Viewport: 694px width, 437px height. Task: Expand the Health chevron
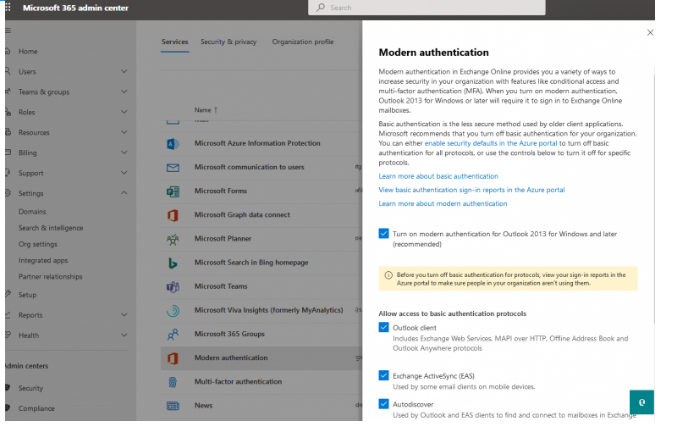pos(124,335)
